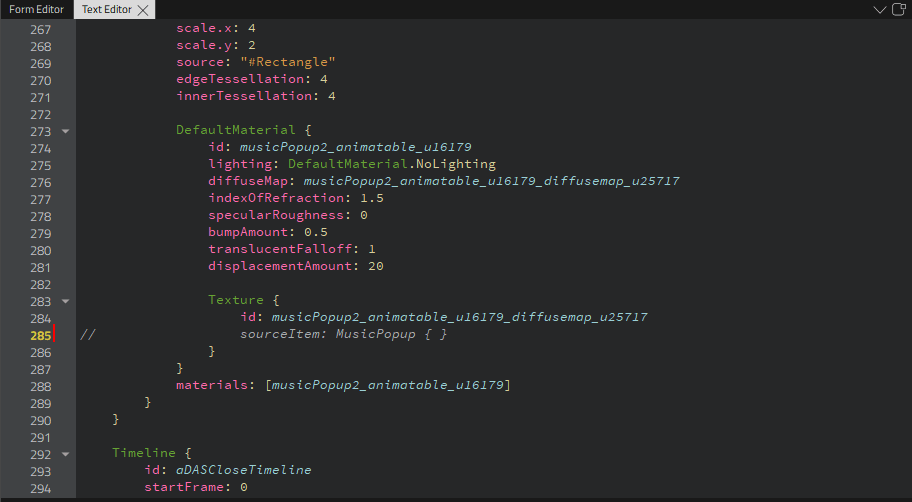Collapse the Texture block fold arrow
The image size is (912, 502).
click(x=65, y=300)
